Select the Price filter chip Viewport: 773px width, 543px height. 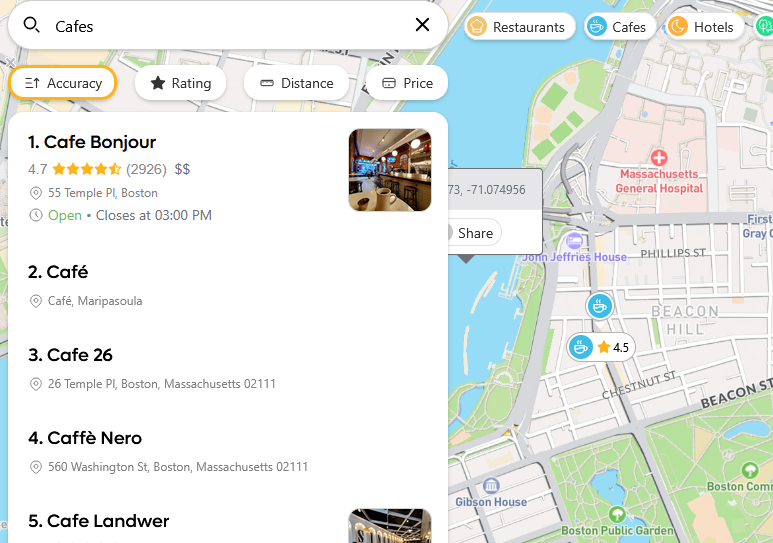407,83
